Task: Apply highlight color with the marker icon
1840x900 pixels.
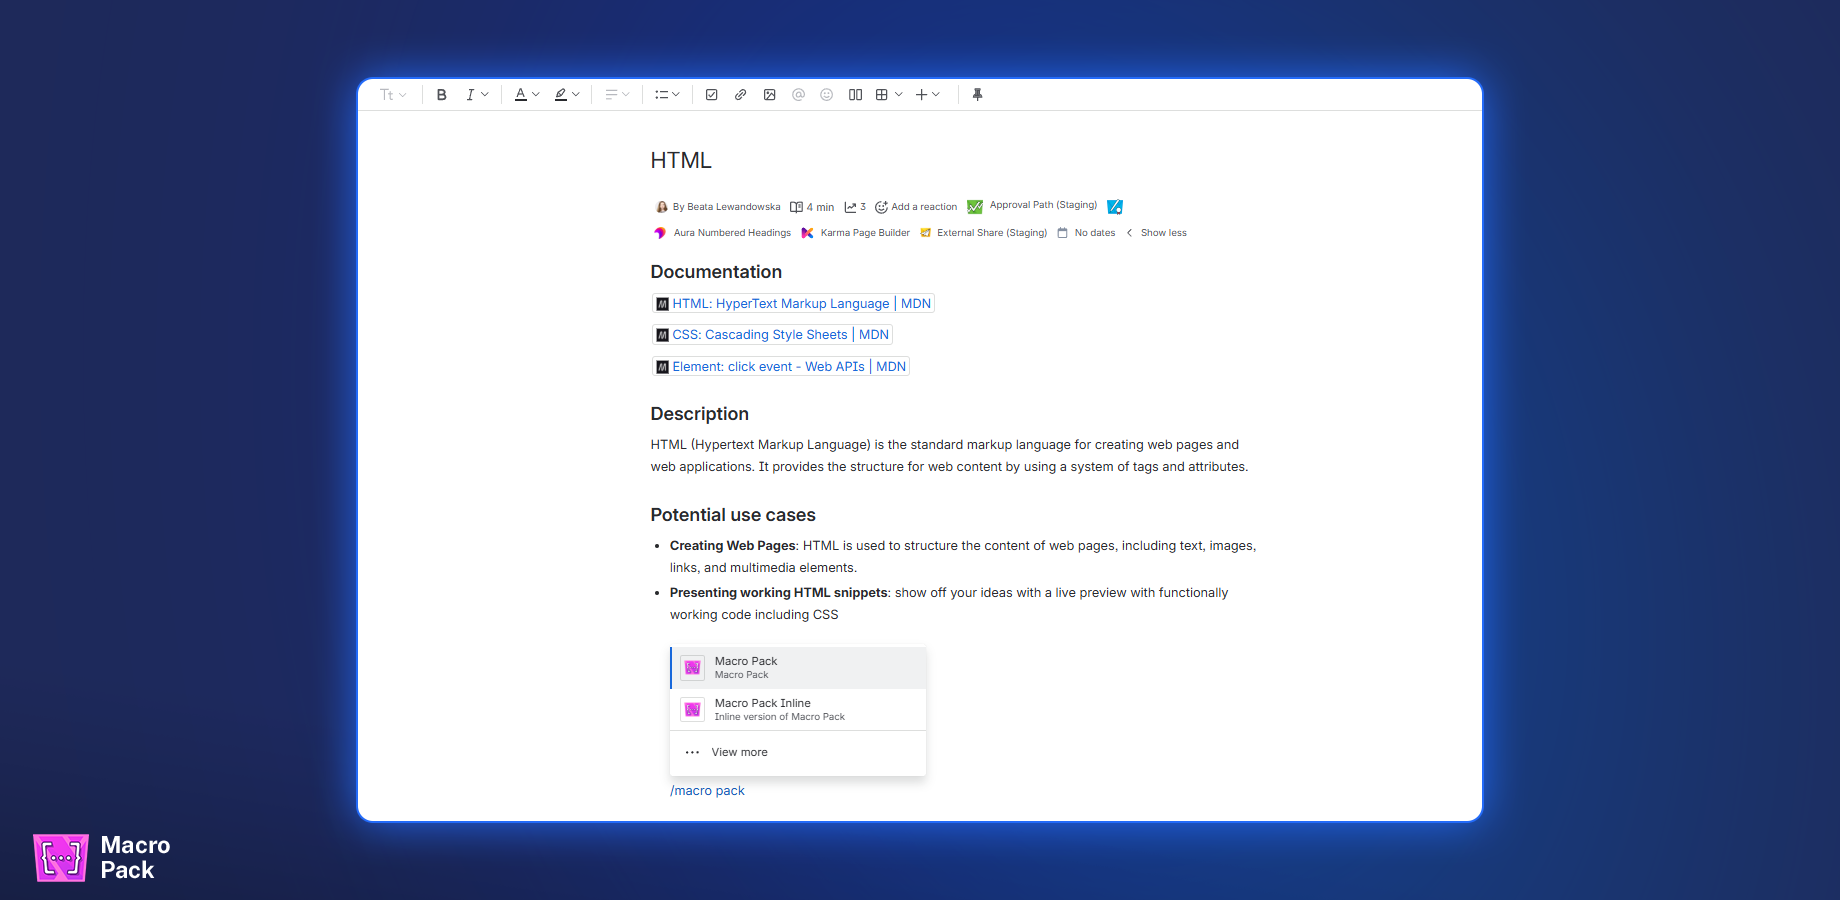Action: click(561, 95)
